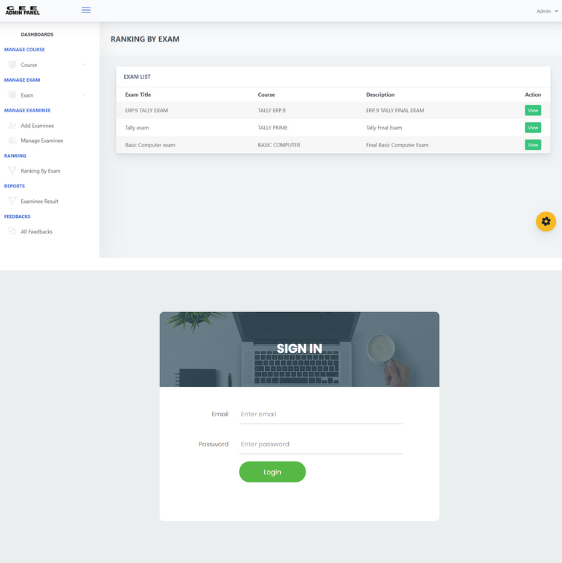Click the All Feedbacks chat icon
The width and height of the screenshot is (562, 563).
12,231
